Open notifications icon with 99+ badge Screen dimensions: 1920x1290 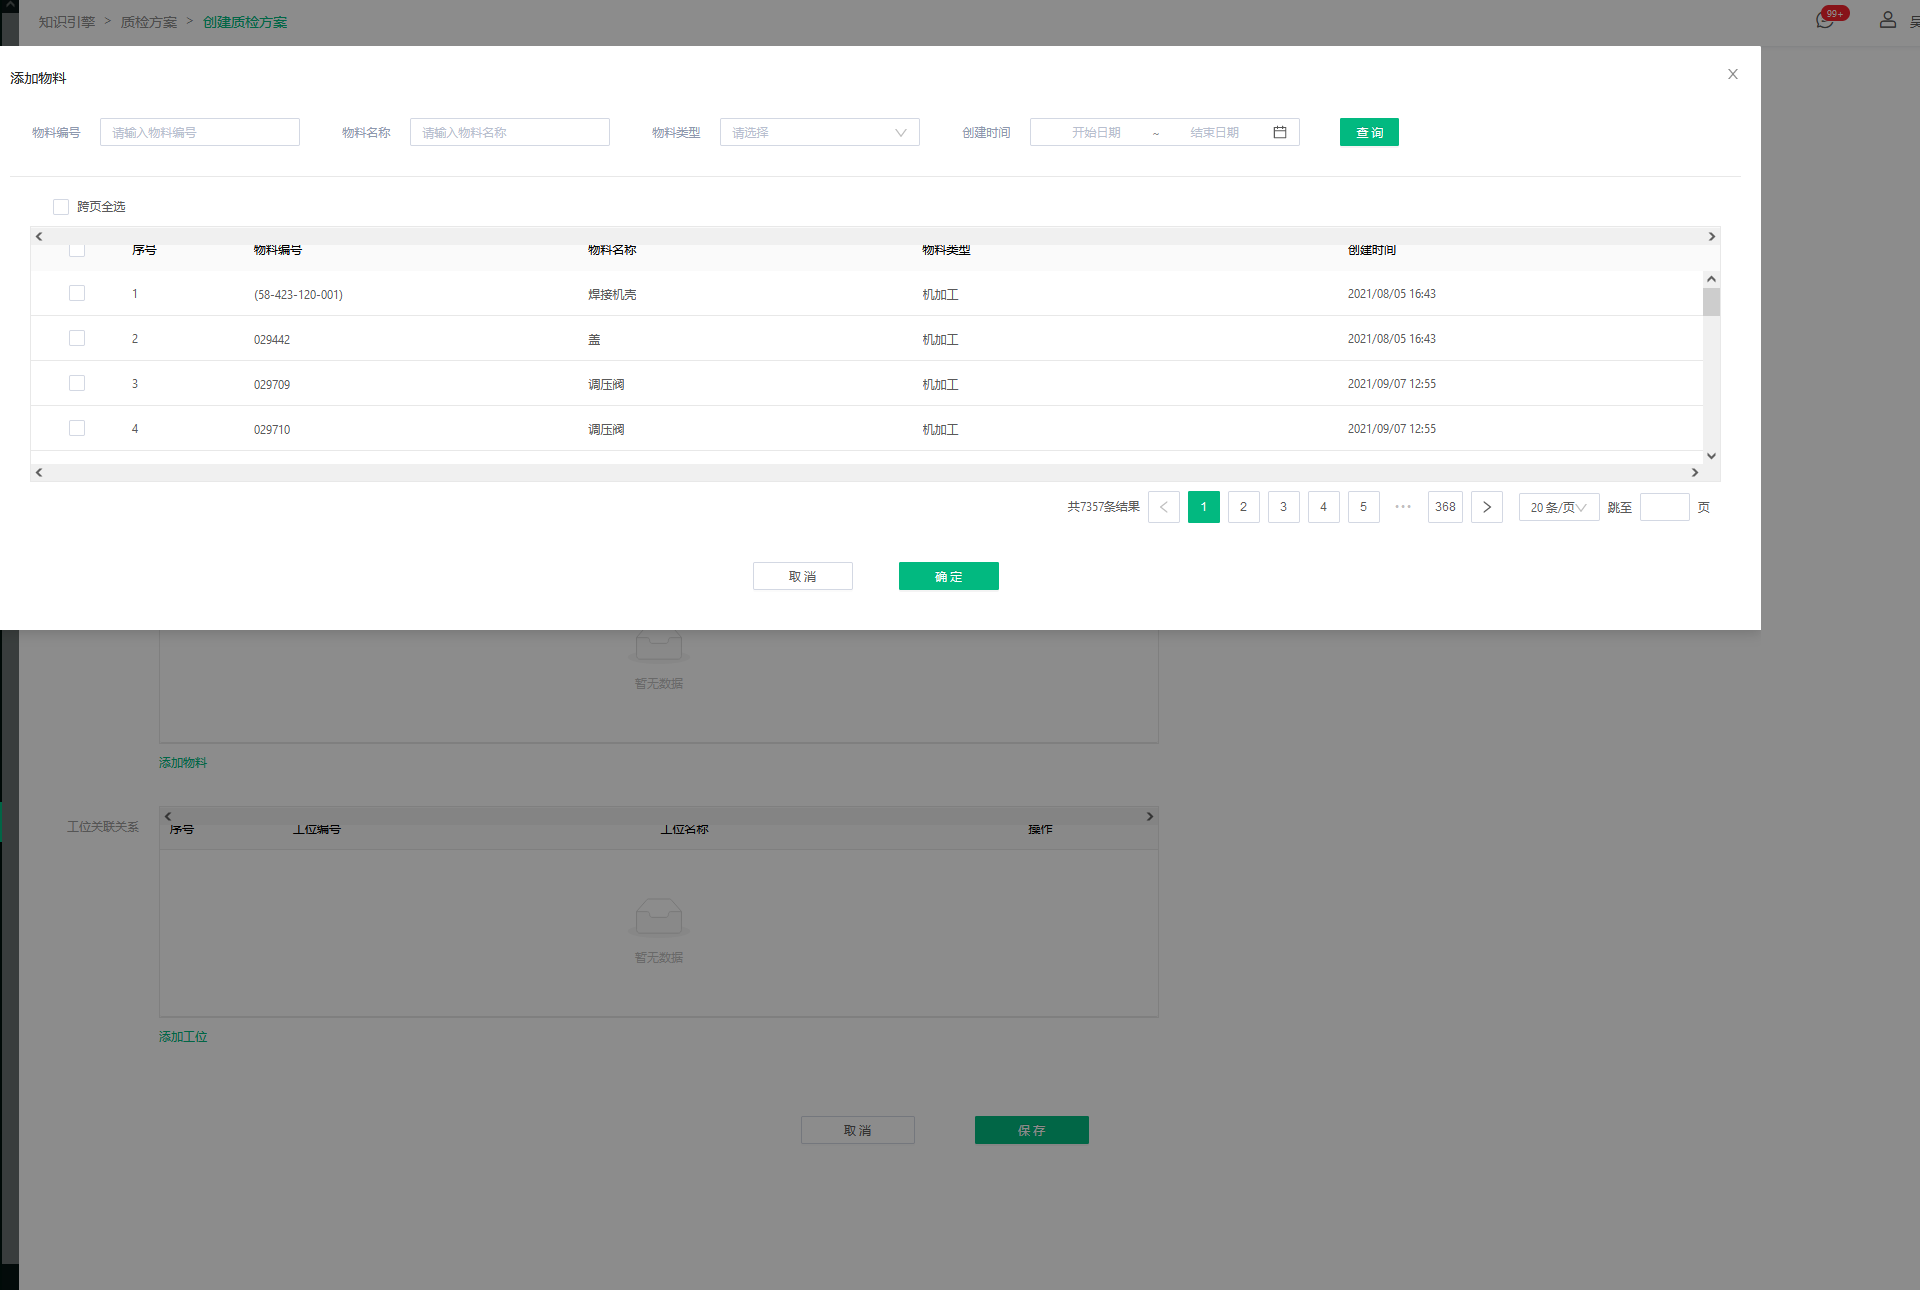click(1825, 19)
